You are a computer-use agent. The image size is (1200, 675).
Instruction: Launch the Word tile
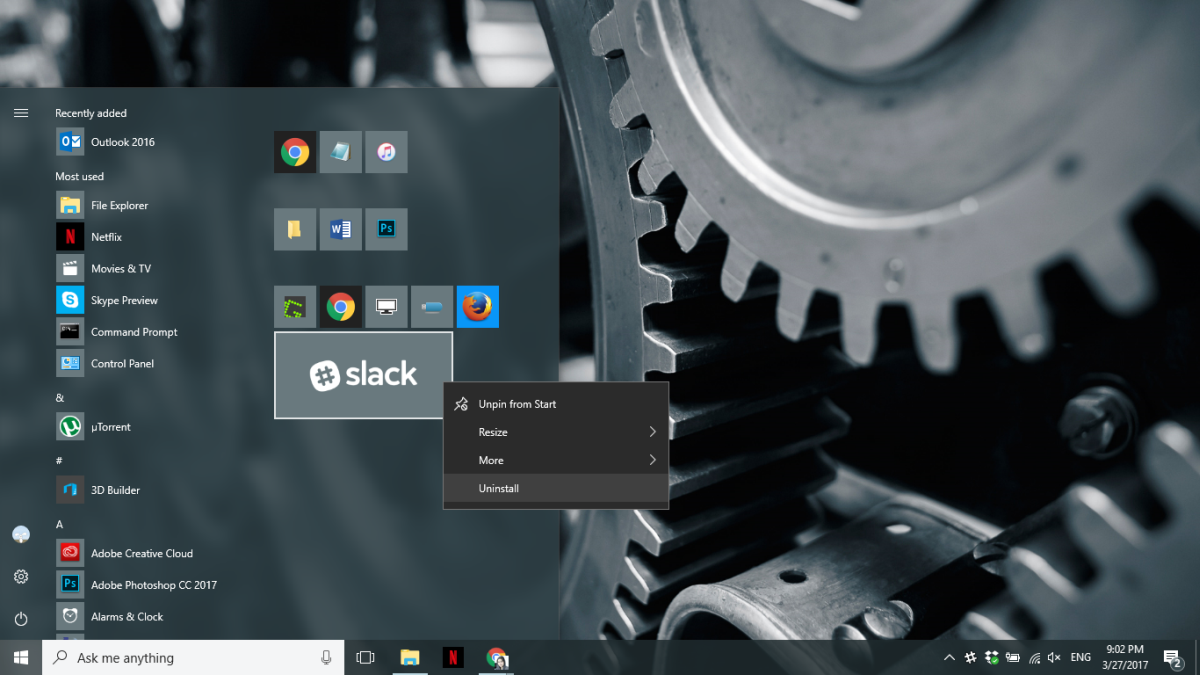[x=341, y=229]
